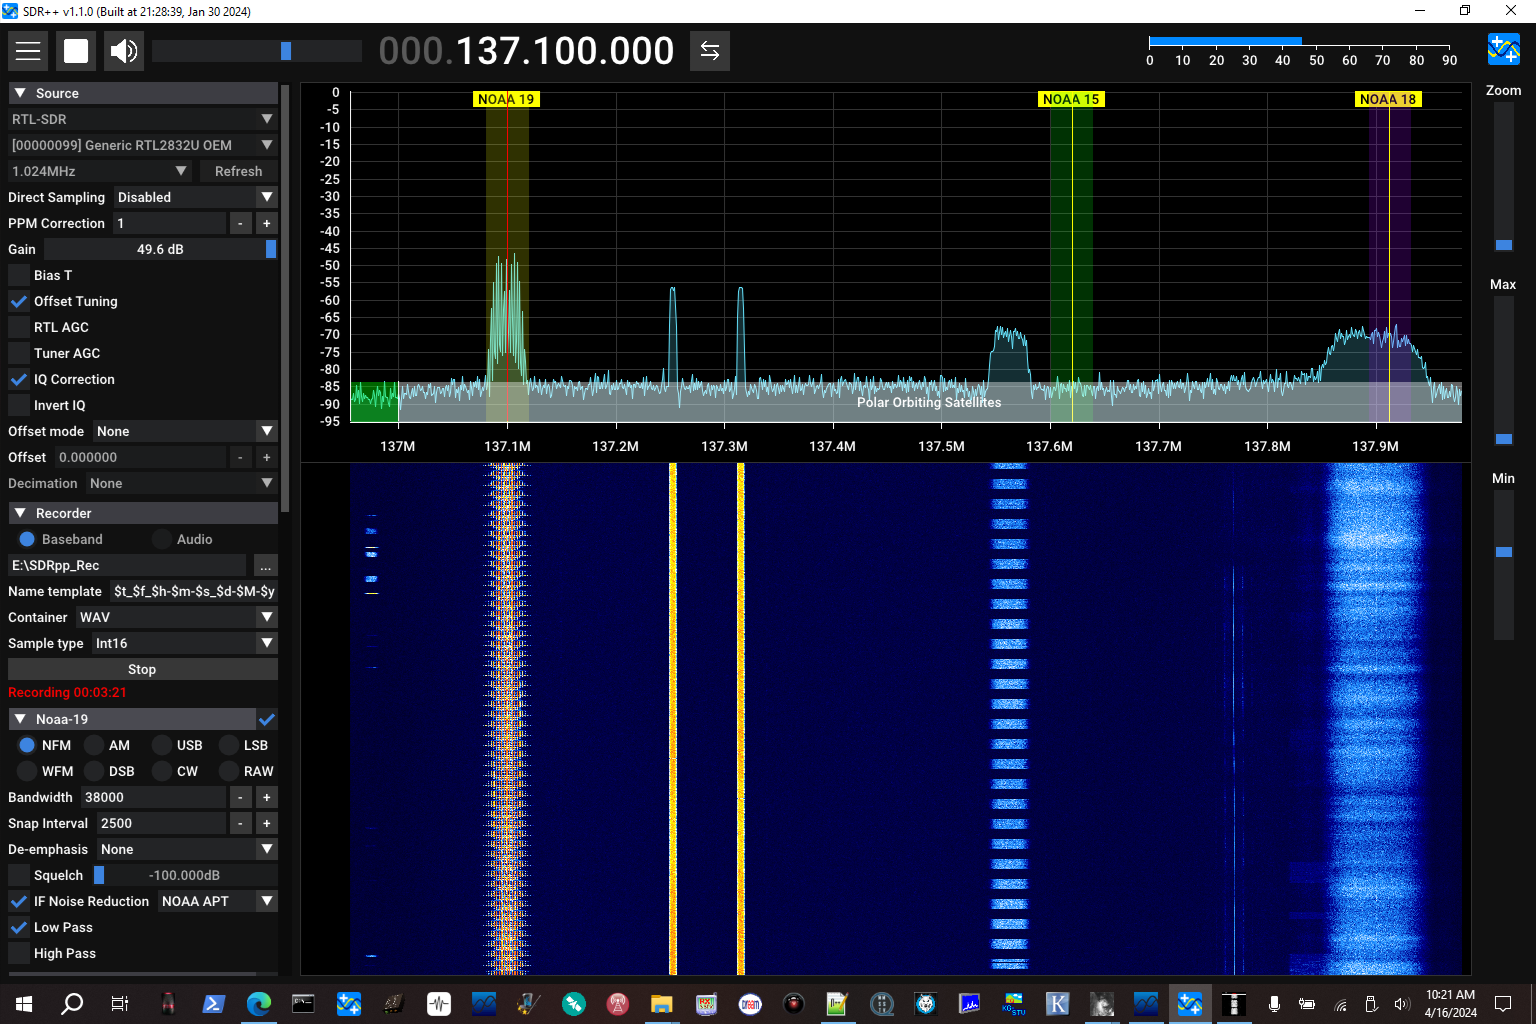This screenshot has height=1024, width=1536.
Task: Select DSB demodulation mode
Action: coord(94,771)
